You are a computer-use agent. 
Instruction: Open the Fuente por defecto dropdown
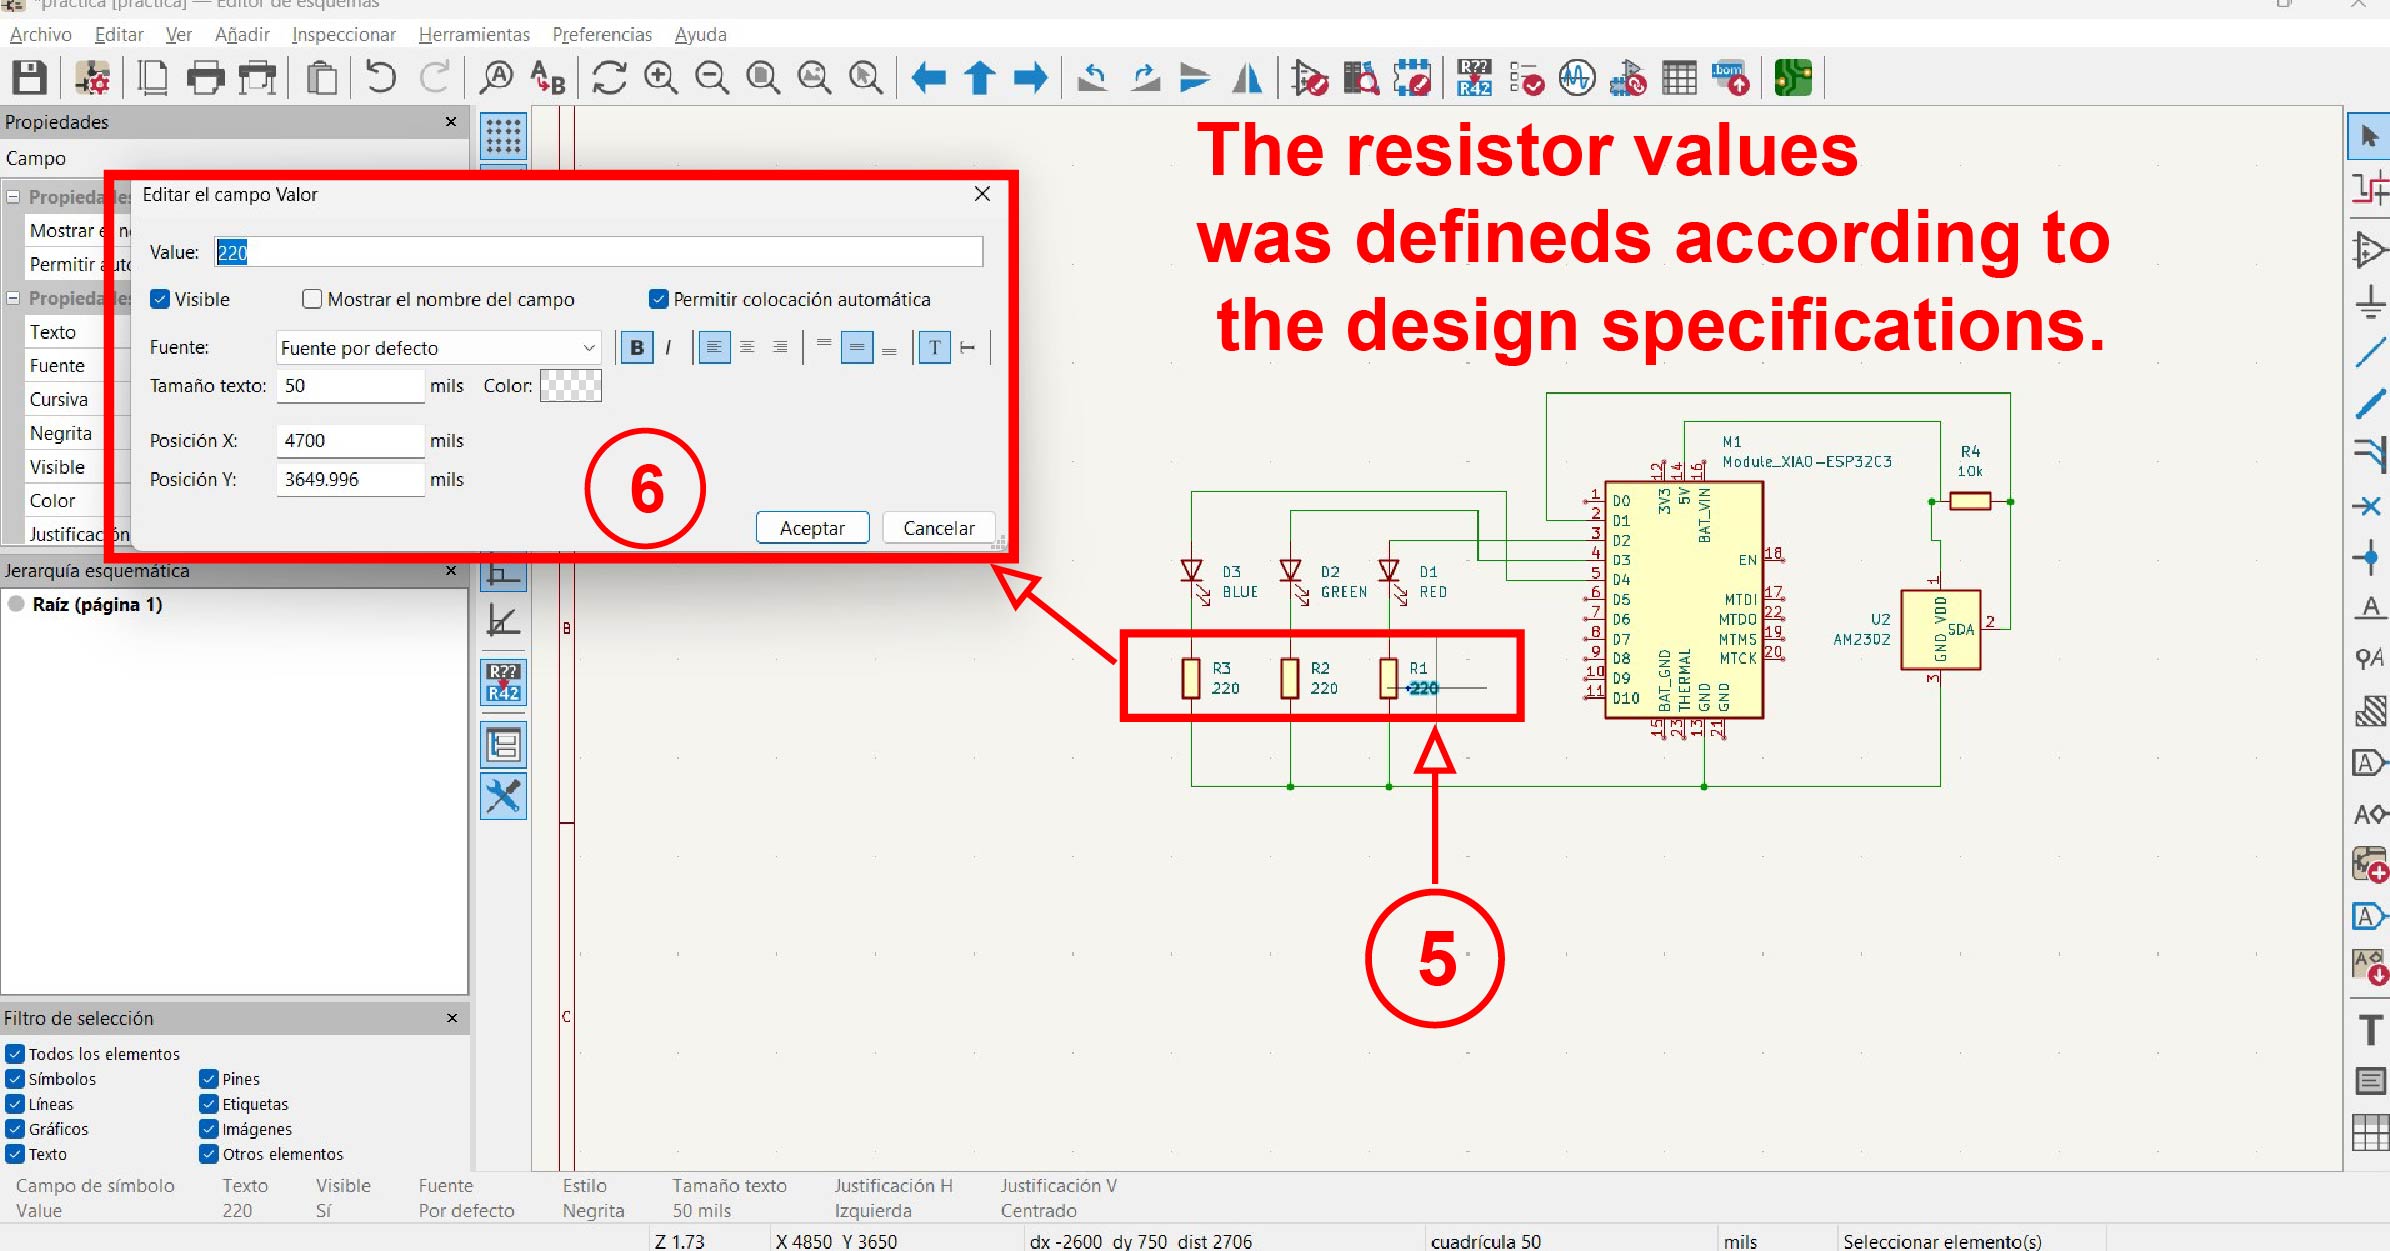click(x=438, y=348)
